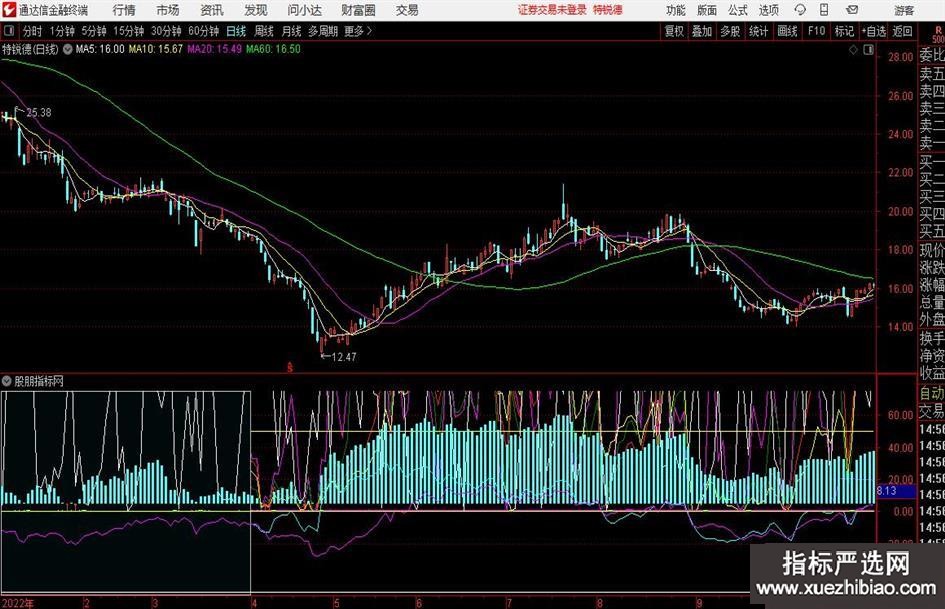Screen dimensions: 945x609
Task: Click the 叠加 overlay button
Action: [x=702, y=31]
